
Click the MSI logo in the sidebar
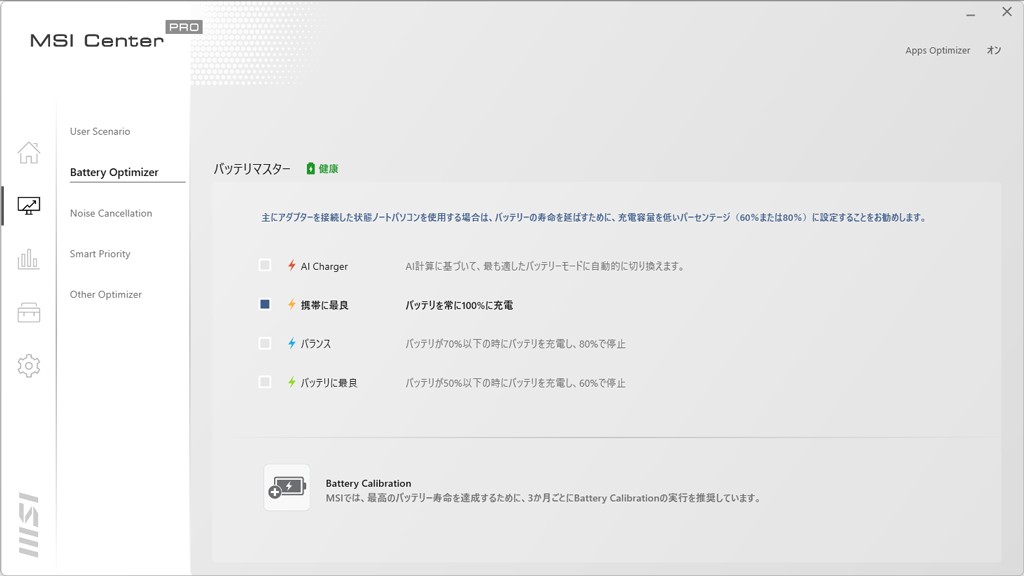coord(29,525)
